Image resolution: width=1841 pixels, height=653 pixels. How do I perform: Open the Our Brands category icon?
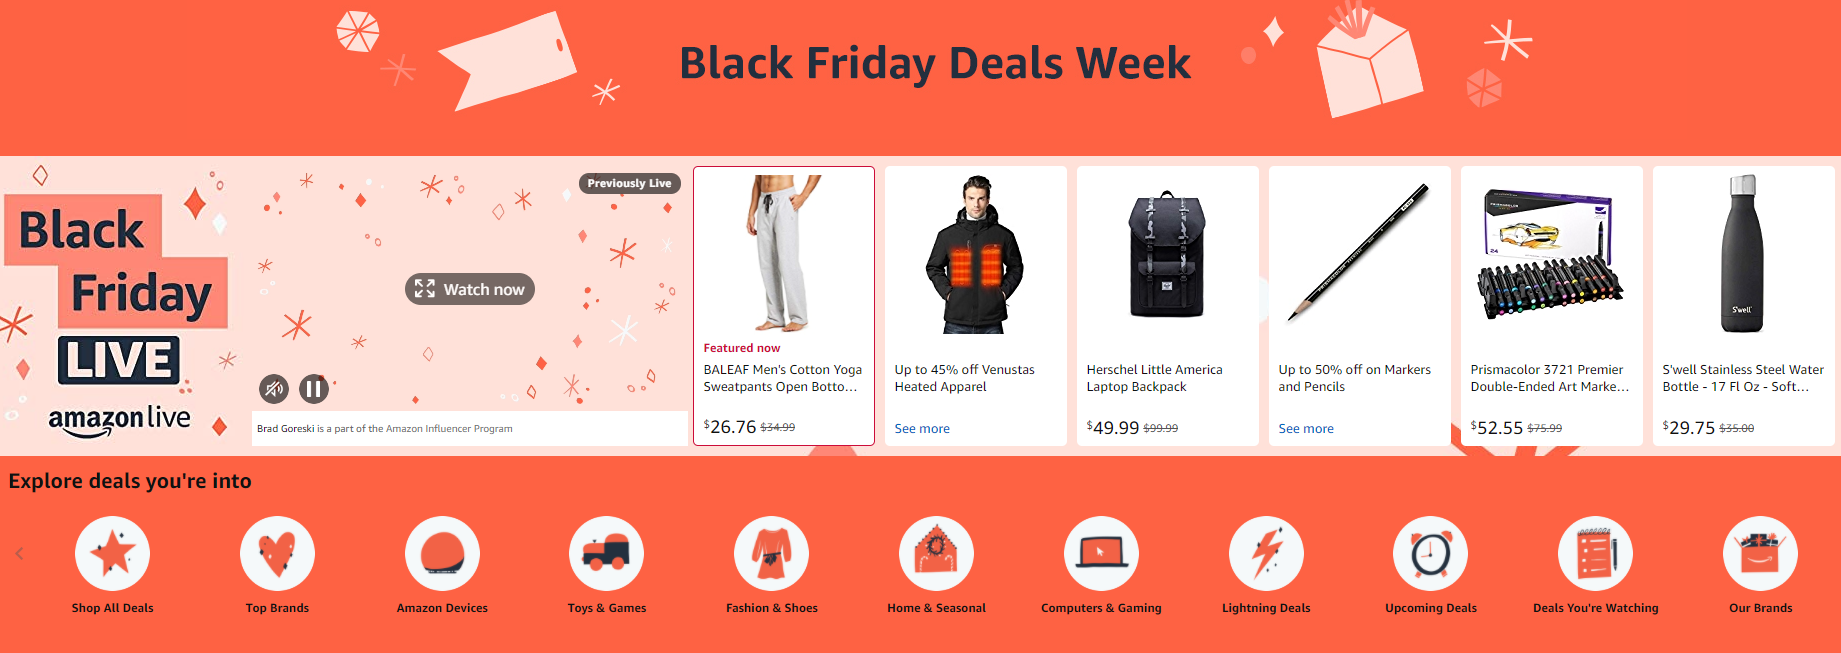(x=1760, y=552)
